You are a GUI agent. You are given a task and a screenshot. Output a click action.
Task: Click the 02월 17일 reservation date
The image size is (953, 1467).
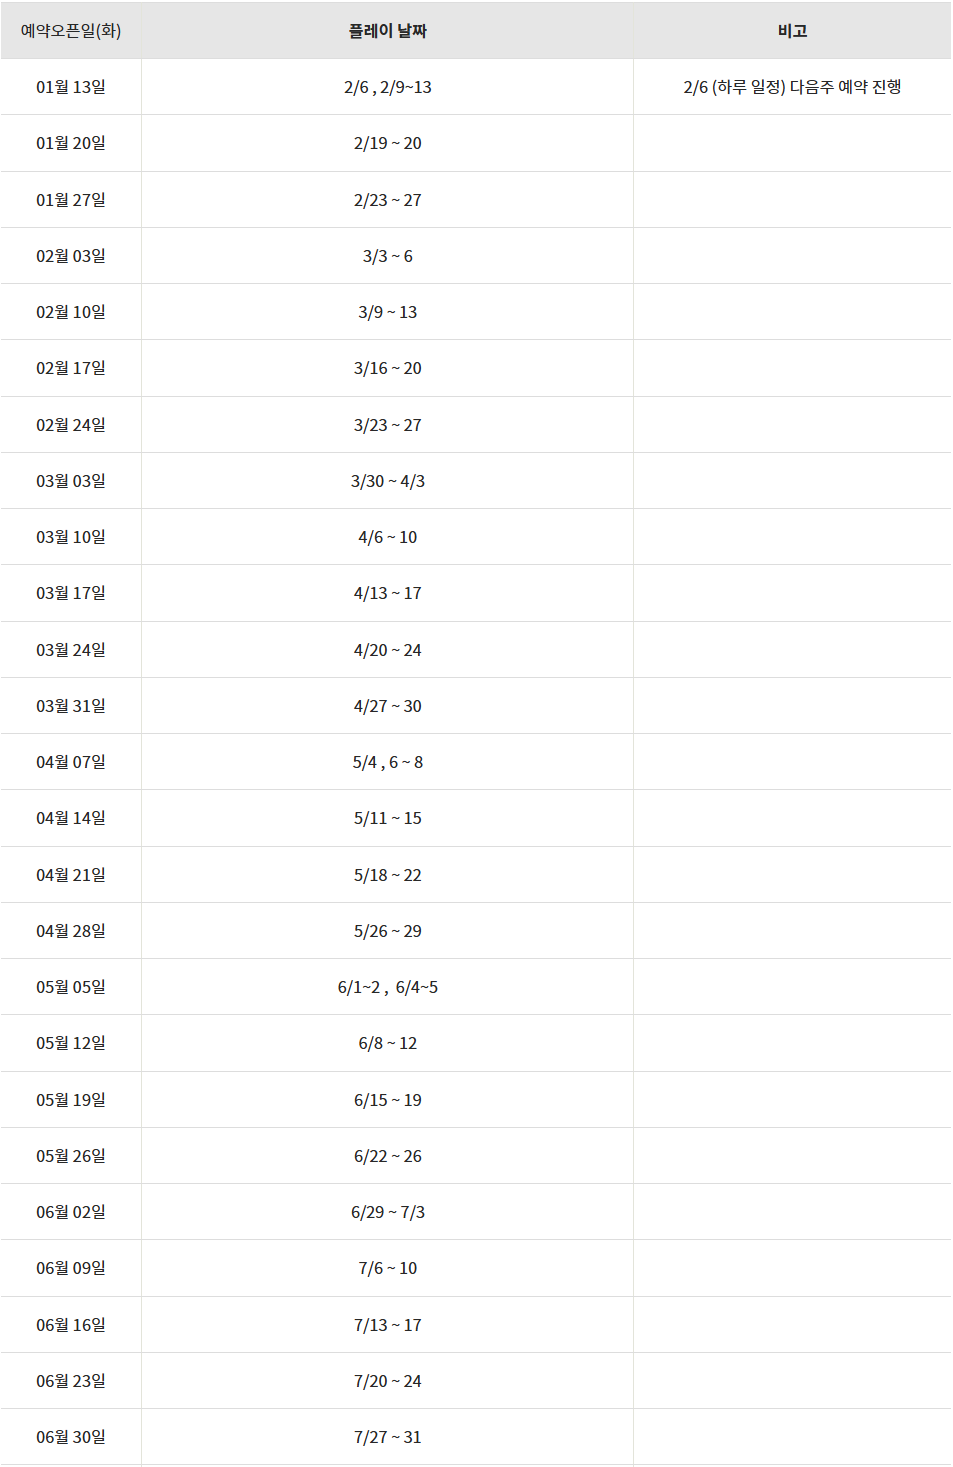[x=71, y=368]
